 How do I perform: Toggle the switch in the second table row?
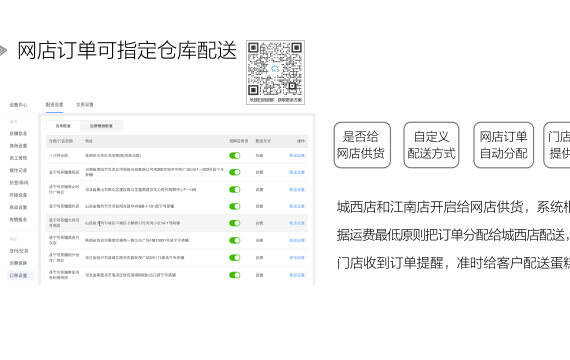(x=234, y=172)
